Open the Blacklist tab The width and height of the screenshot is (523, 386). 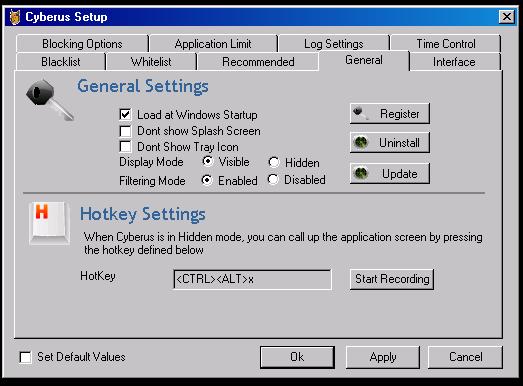tap(61, 62)
